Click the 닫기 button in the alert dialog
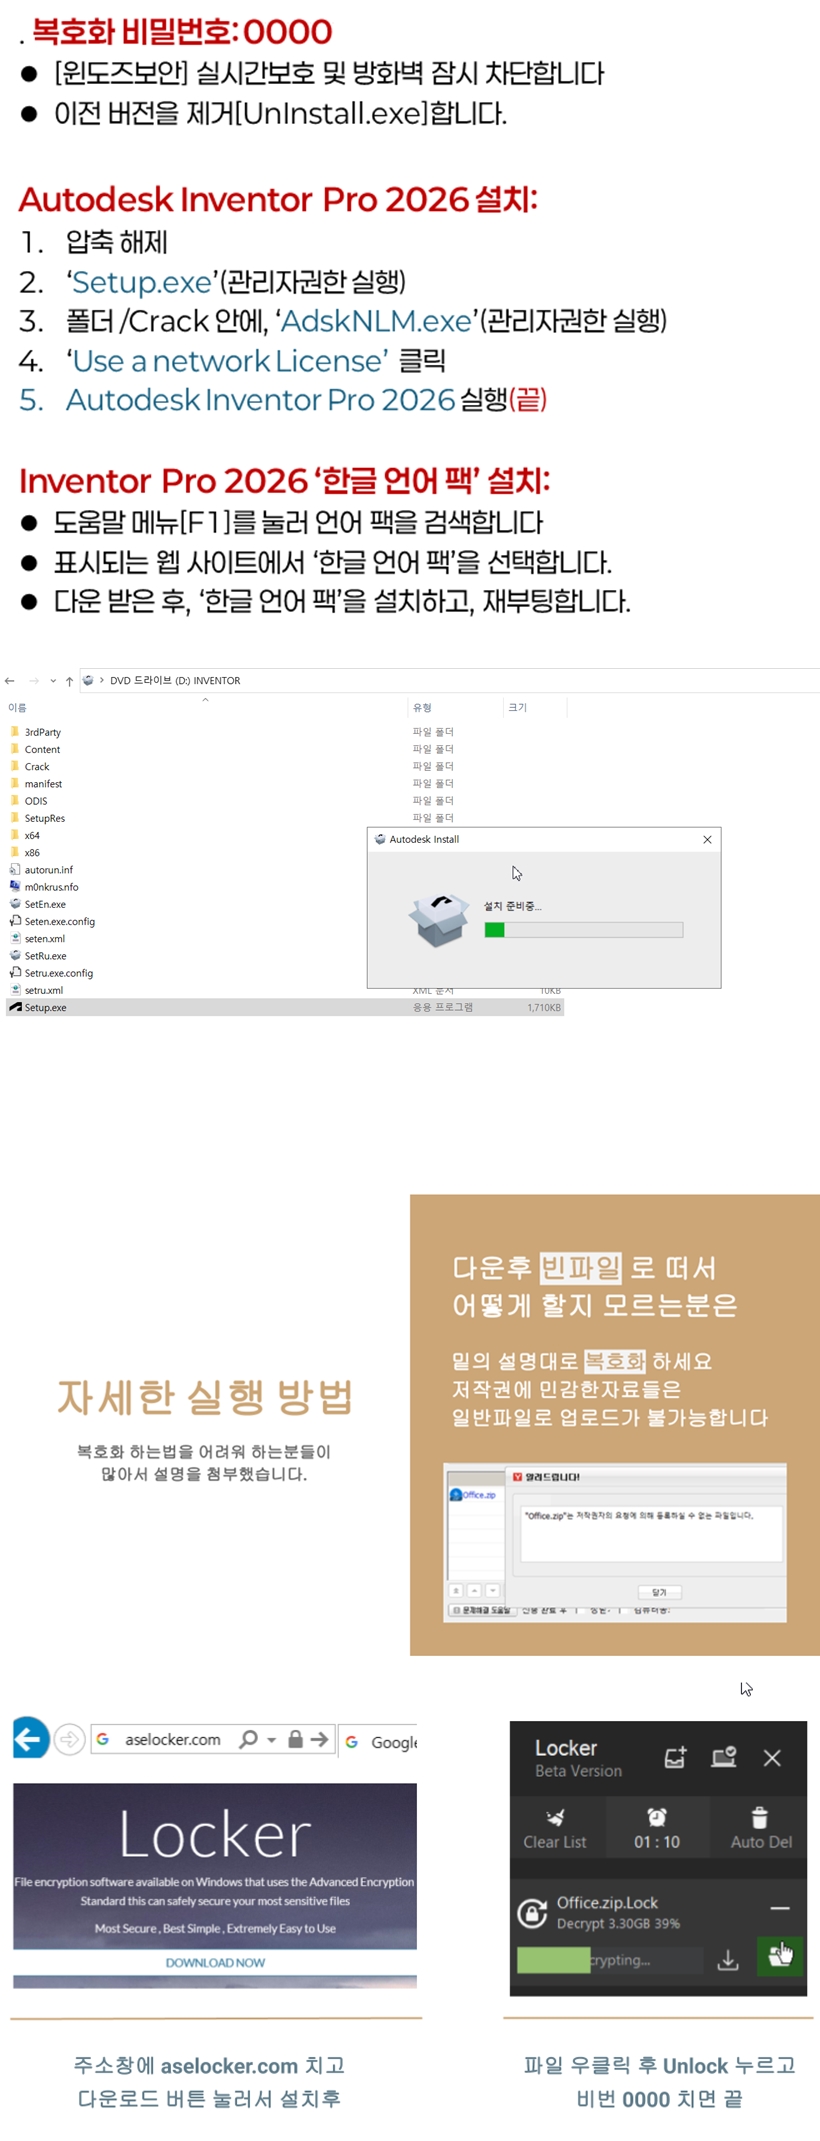The image size is (820, 2141). coord(659,1592)
